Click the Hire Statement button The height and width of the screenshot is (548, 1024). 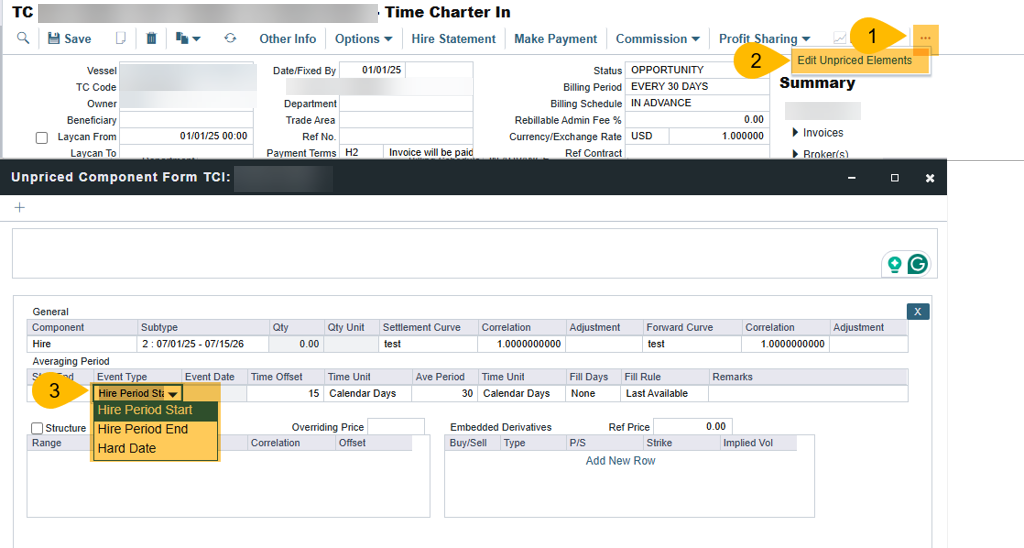(453, 39)
